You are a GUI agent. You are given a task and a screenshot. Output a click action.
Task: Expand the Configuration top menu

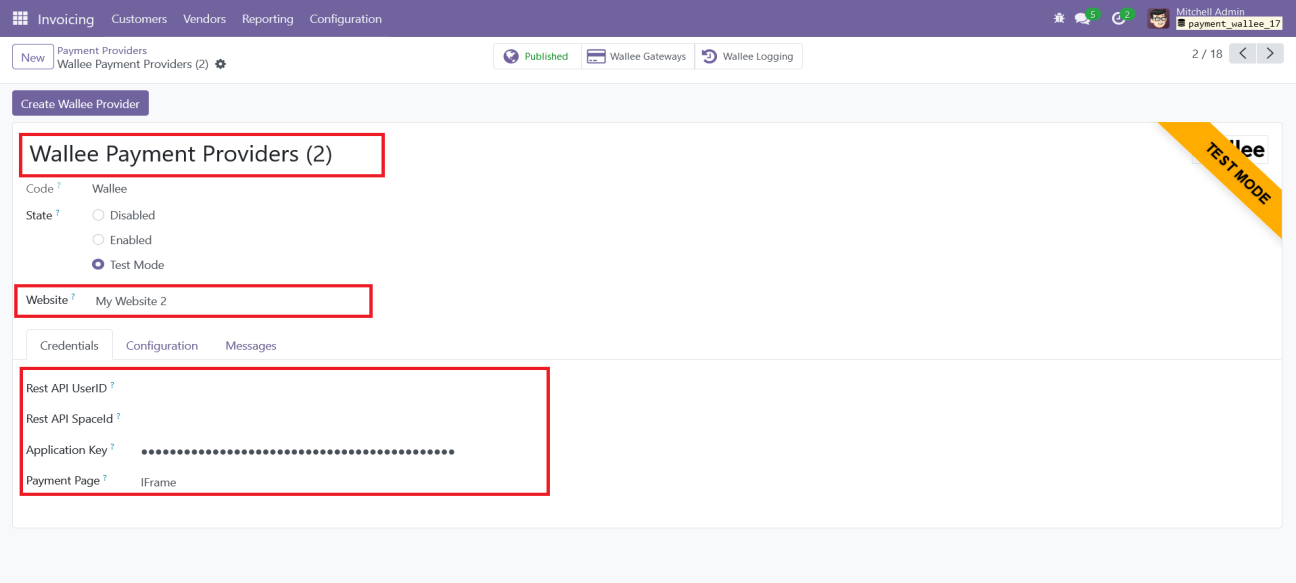click(x=345, y=19)
